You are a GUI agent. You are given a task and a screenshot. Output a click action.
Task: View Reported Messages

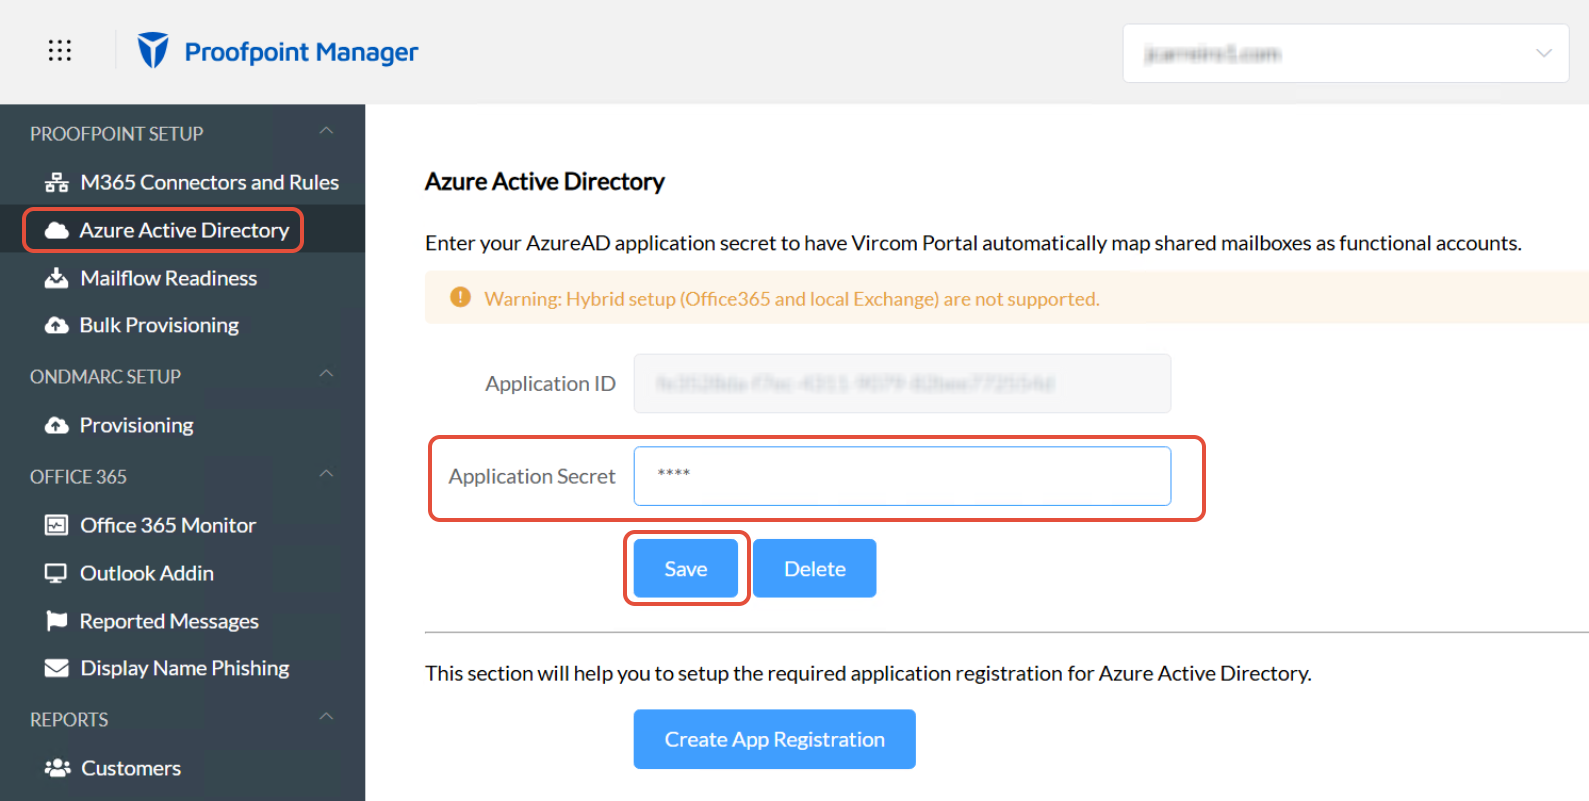(x=182, y=621)
